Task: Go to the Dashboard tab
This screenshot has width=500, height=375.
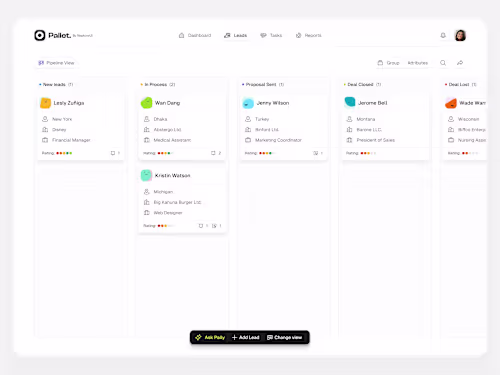Action: click(195, 35)
